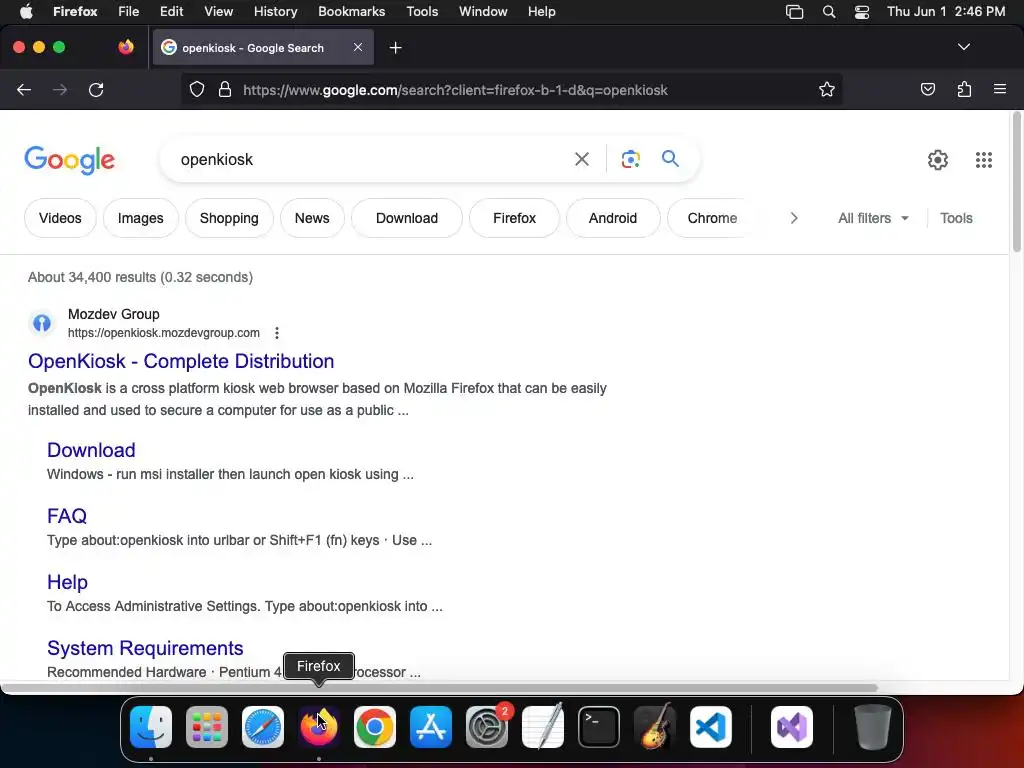Open the three-dot menu beside the Mozdev result

click(277, 333)
